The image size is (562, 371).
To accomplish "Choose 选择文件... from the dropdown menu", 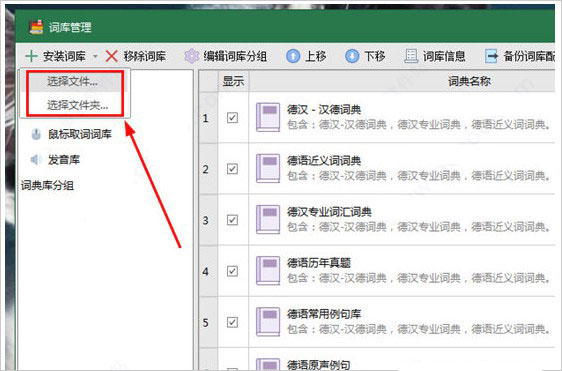I will coord(72,81).
